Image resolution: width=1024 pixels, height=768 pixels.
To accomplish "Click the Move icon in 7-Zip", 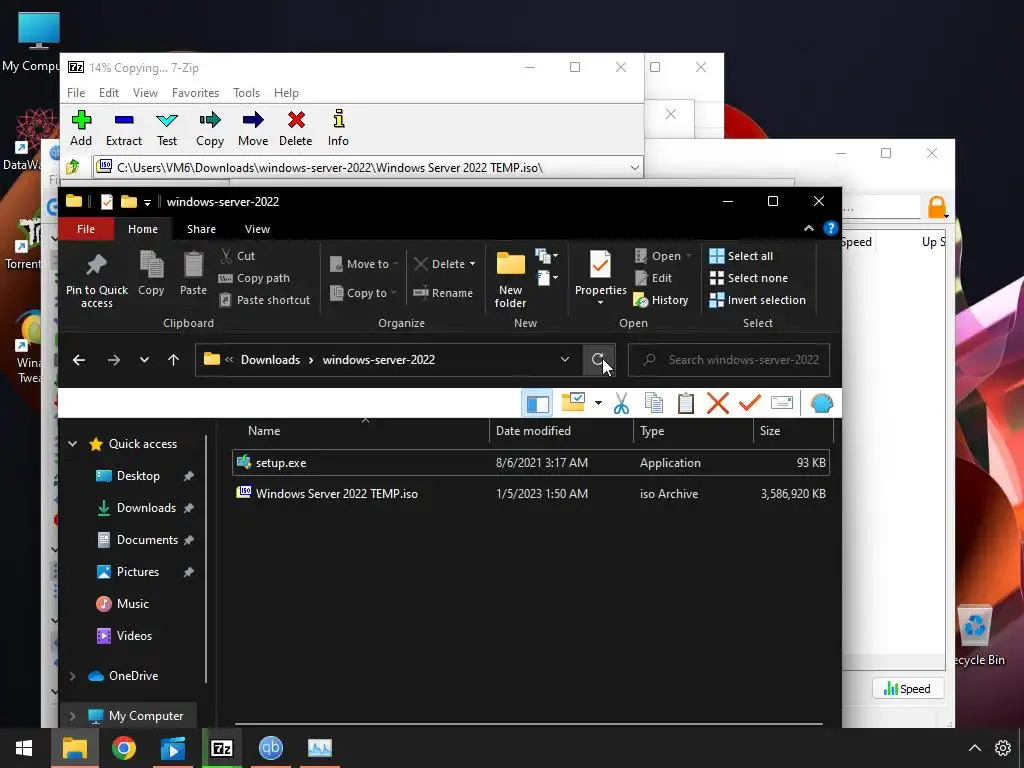I will point(253,120).
